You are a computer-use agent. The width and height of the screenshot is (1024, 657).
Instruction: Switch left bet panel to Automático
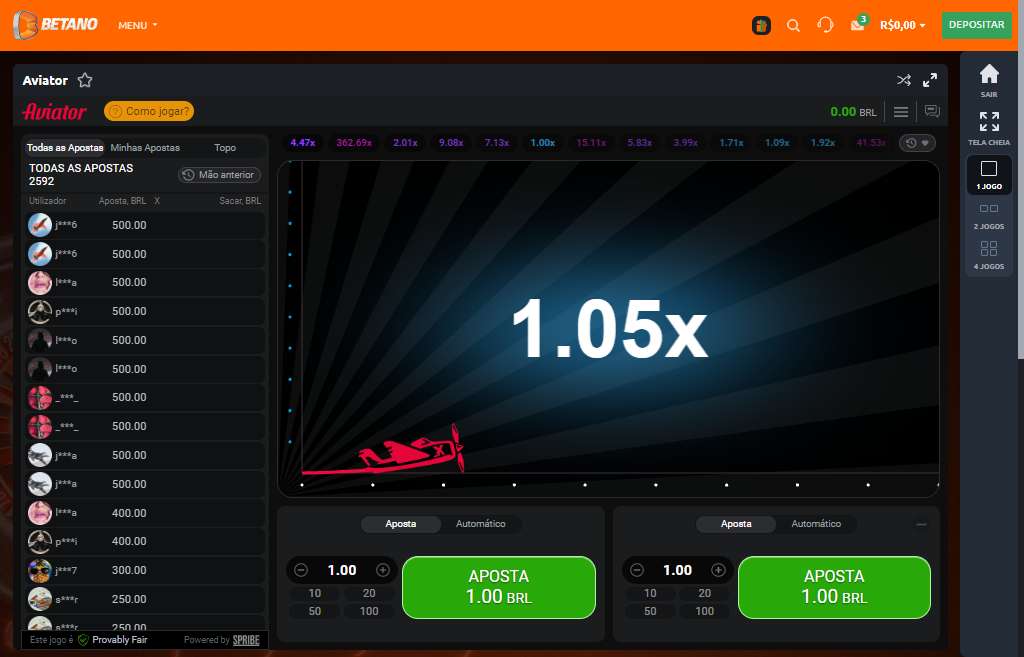[x=480, y=524]
